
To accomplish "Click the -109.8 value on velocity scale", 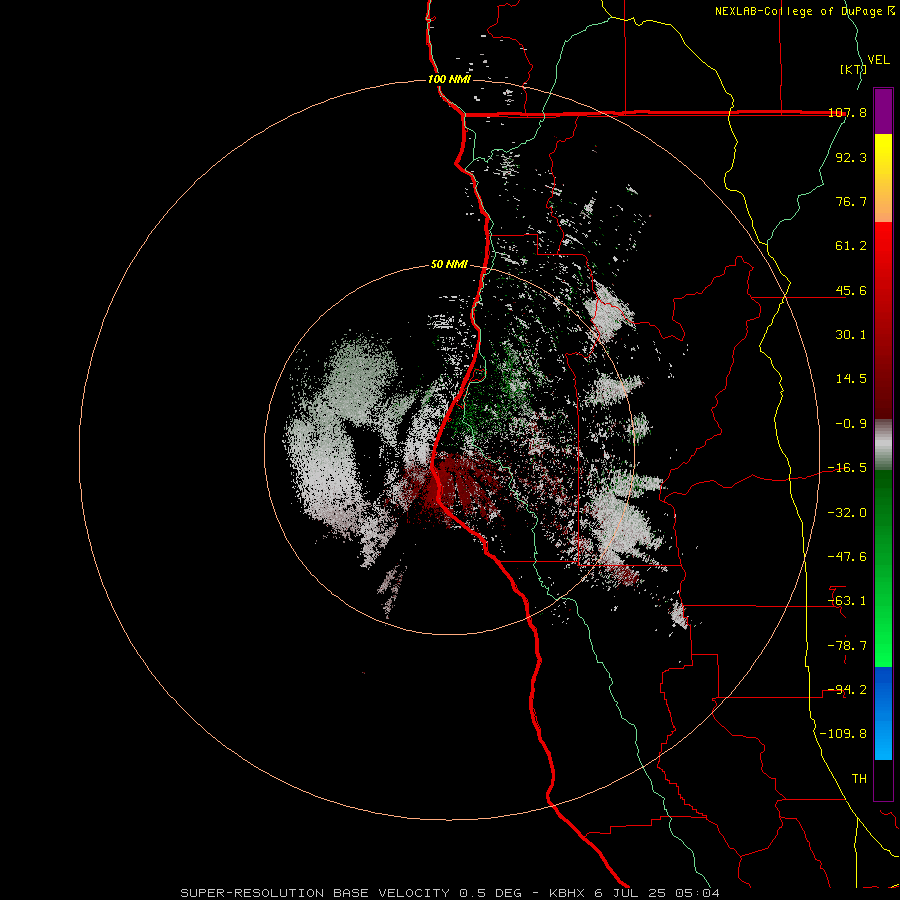I will pyautogui.click(x=843, y=734).
